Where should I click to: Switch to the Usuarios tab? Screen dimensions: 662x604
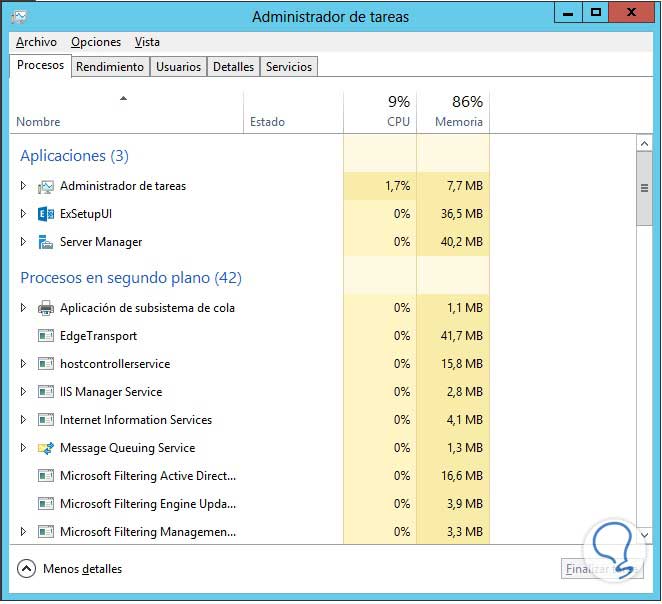[x=178, y=67]
